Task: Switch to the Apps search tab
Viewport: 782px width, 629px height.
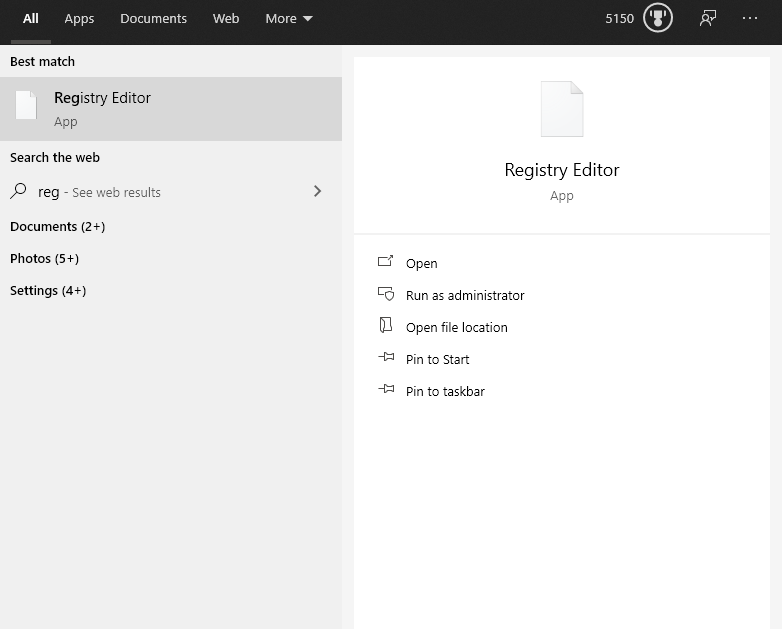Action: point(79,18)
